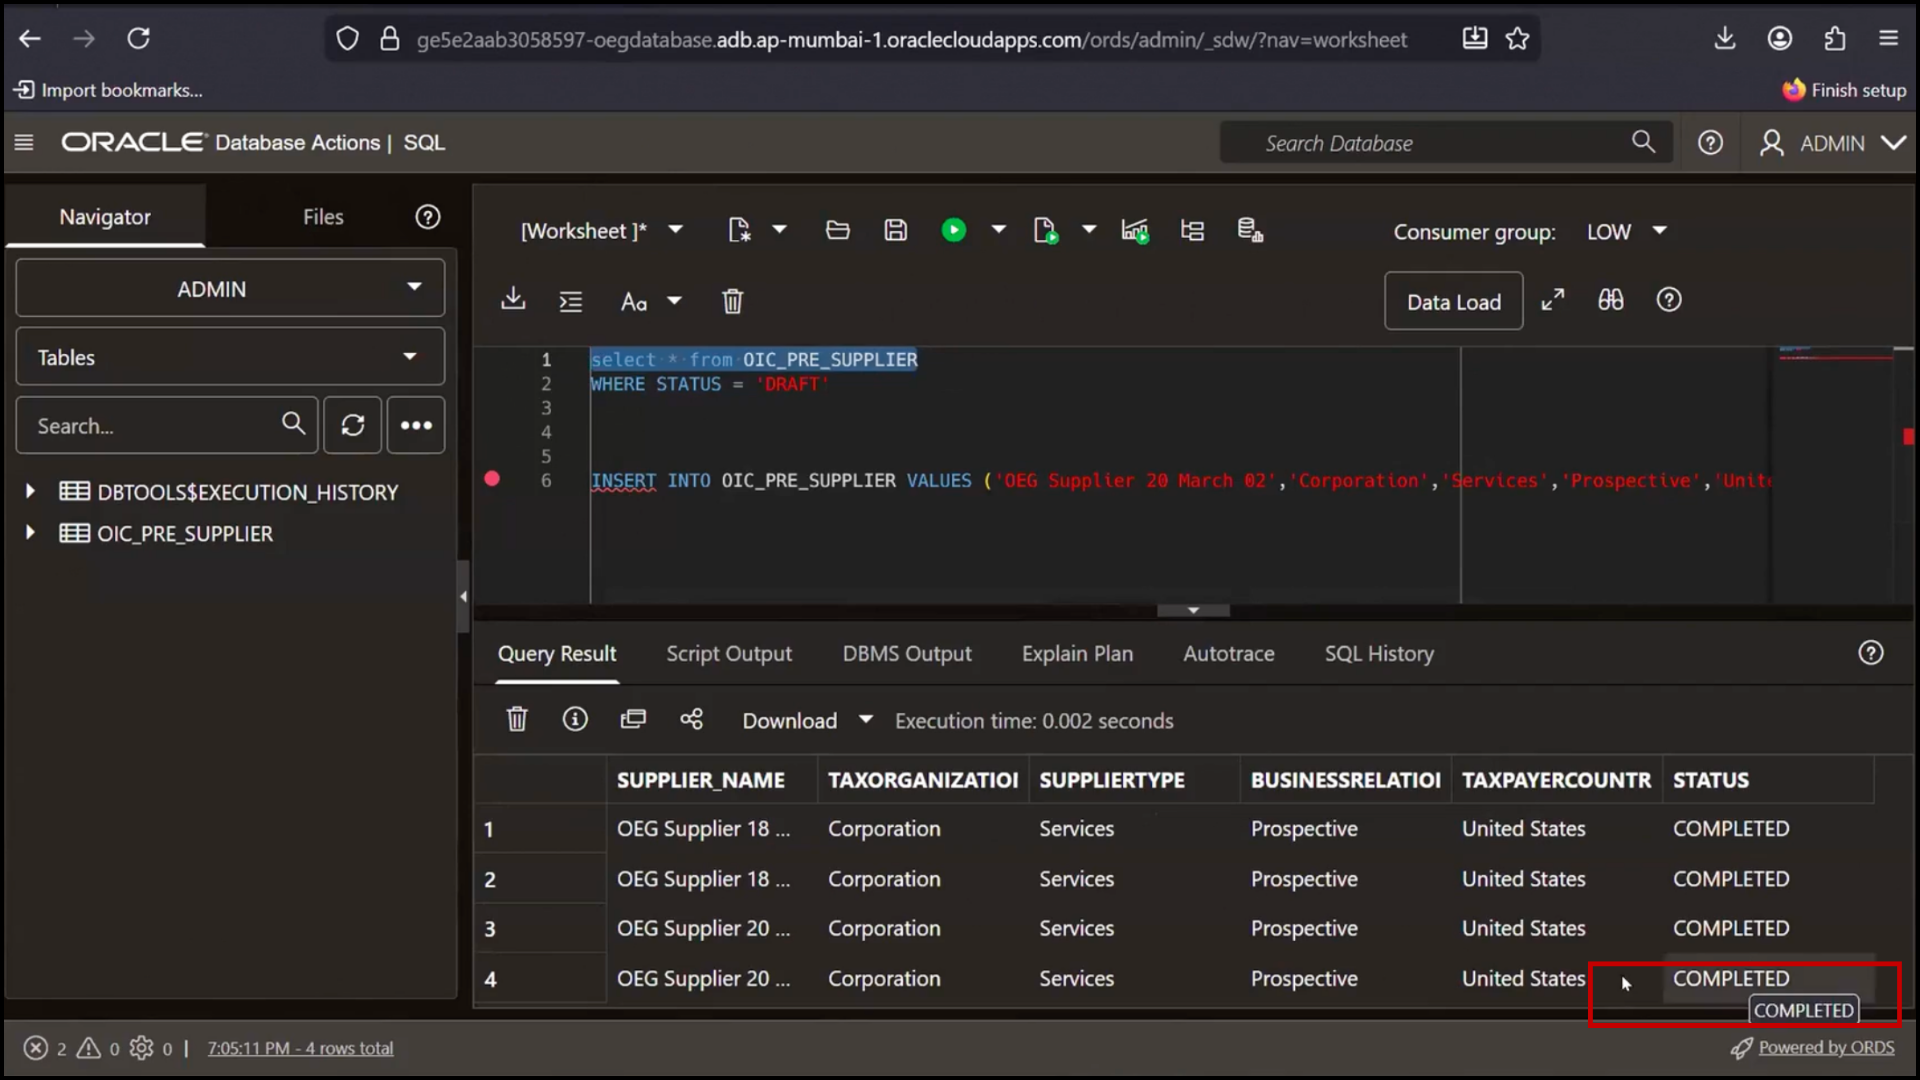
Task: Expand the OIC_PRE_SUPPLIER table node
Action: click(x=30, y=533)
